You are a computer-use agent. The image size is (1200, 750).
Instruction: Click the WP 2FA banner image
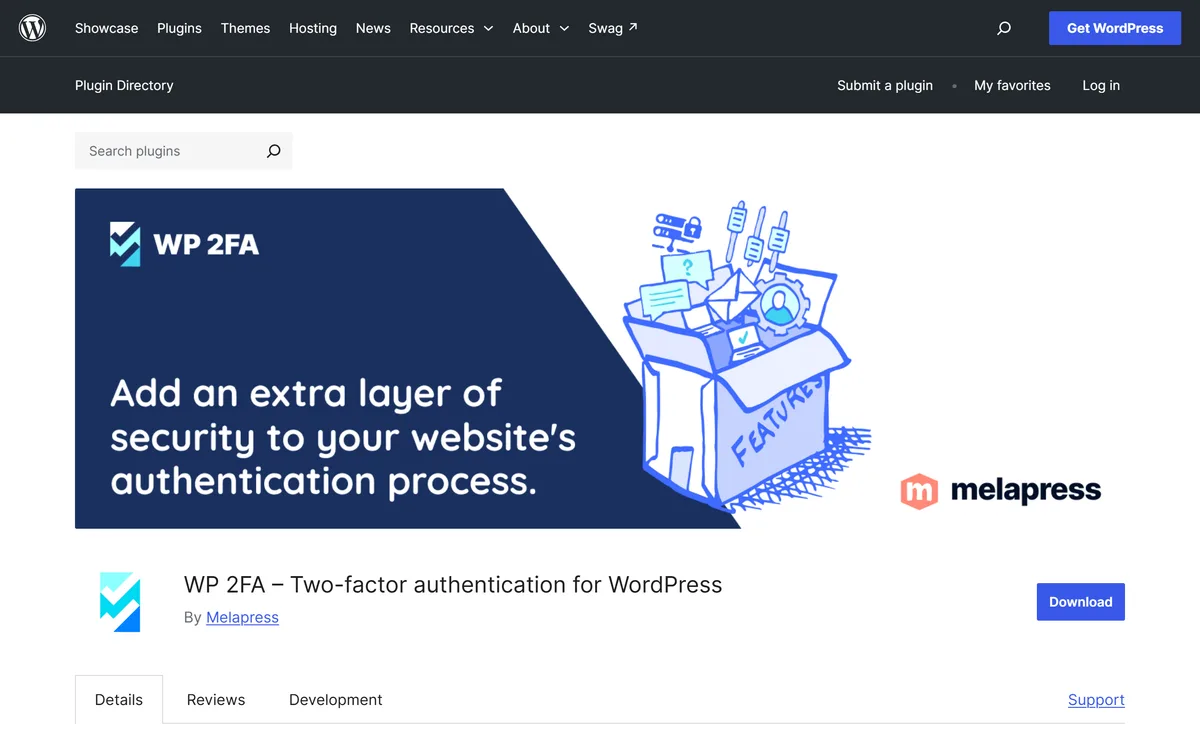coord(600,358)
